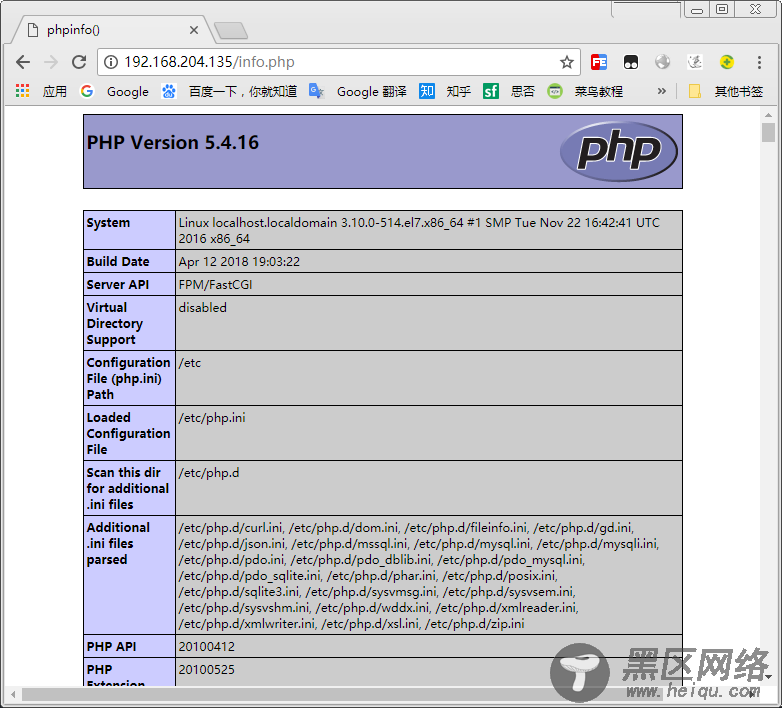This screenshot has width=782, height=708.
Task: Minimize the Chrome window
Action: coord(697,9)
